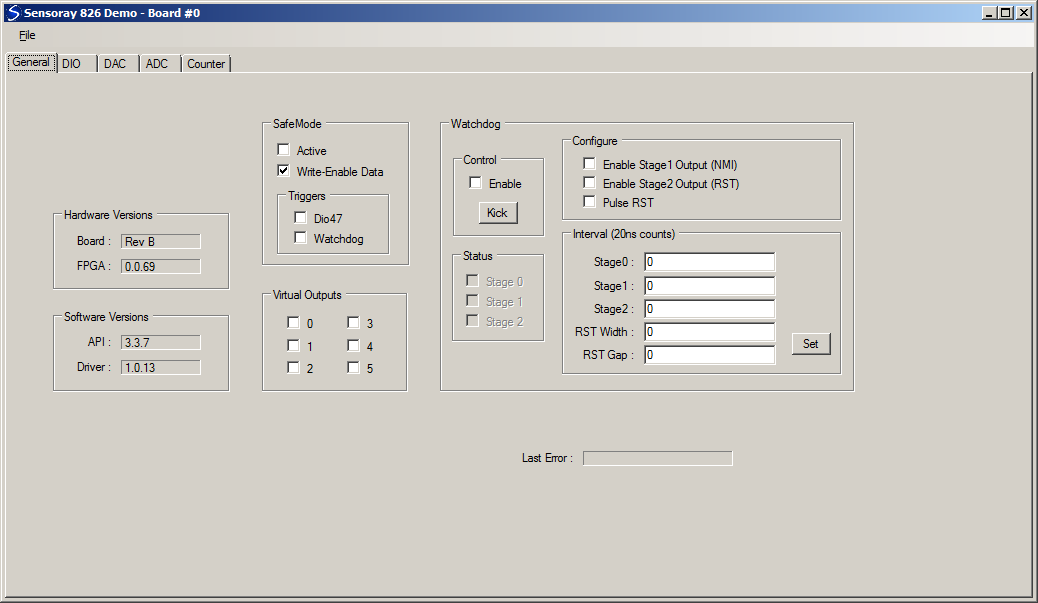Switch to the DIO tab
The height and width of the screenshot is (603, 1038).
point(71,64)
